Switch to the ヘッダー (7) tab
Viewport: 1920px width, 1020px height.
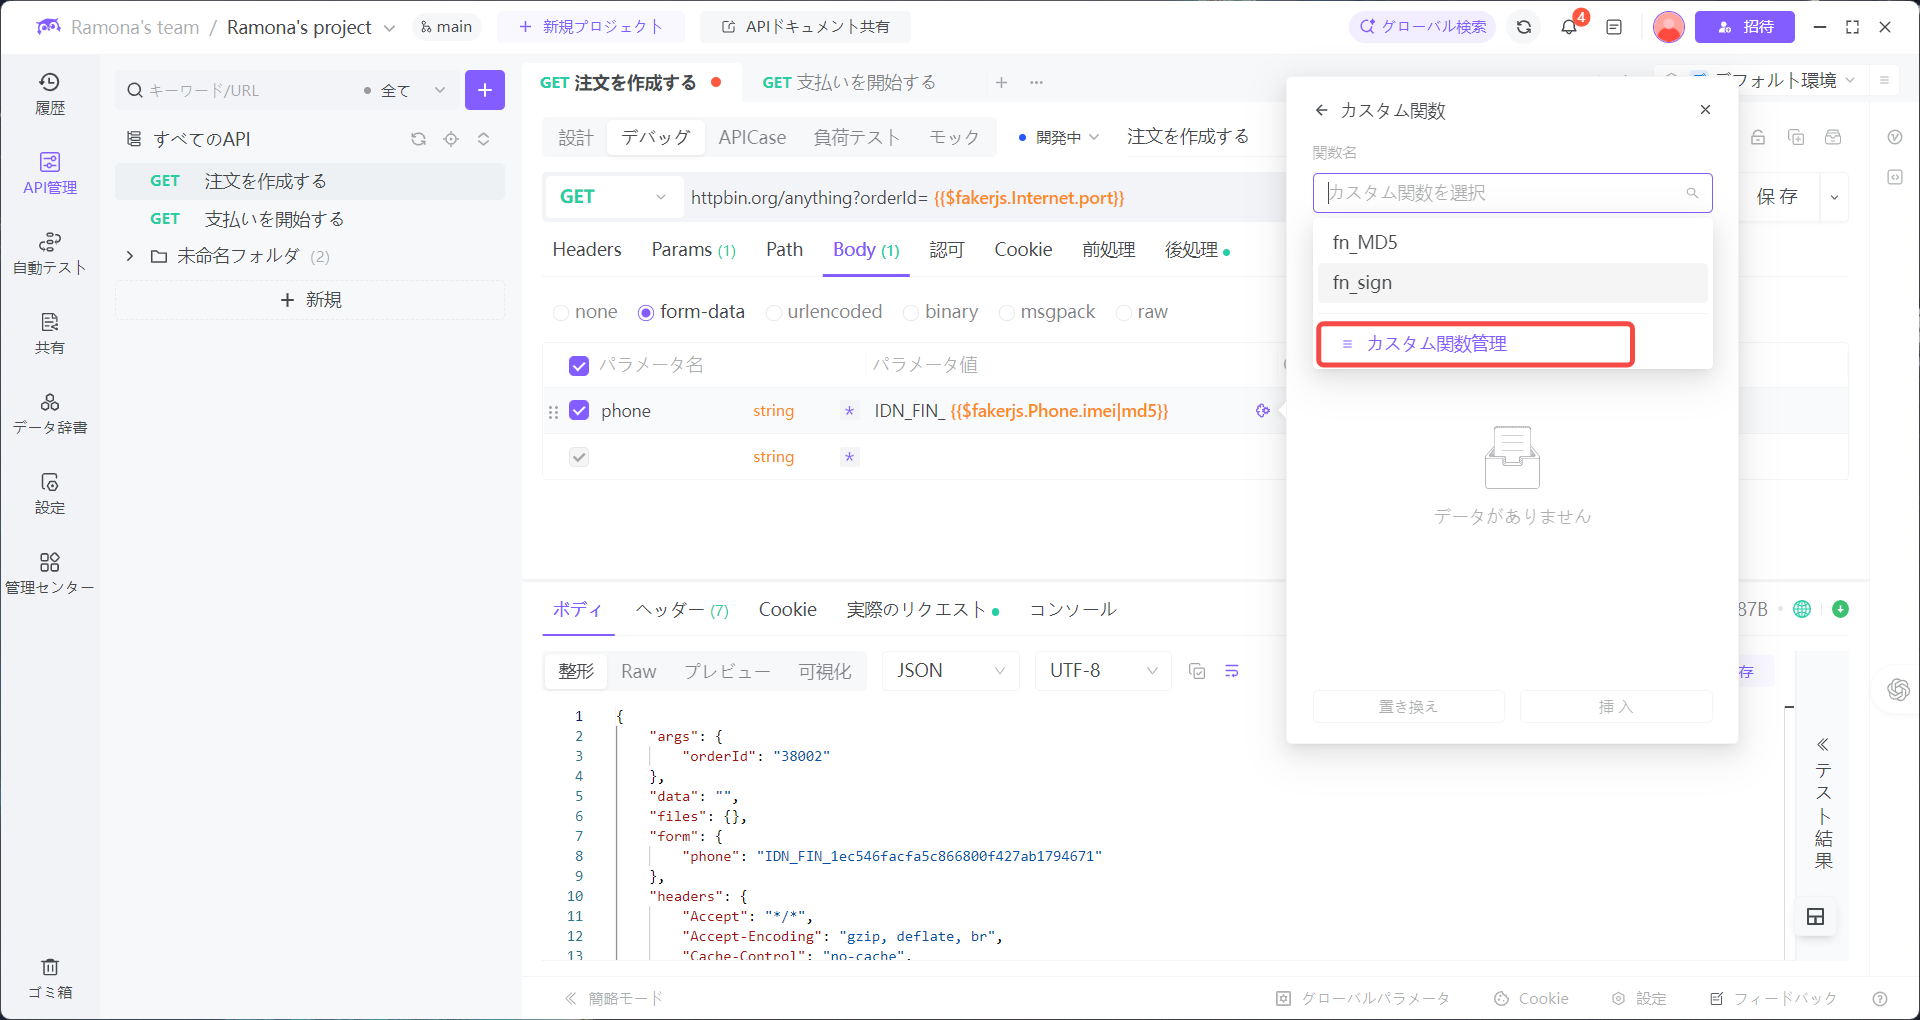681,609
